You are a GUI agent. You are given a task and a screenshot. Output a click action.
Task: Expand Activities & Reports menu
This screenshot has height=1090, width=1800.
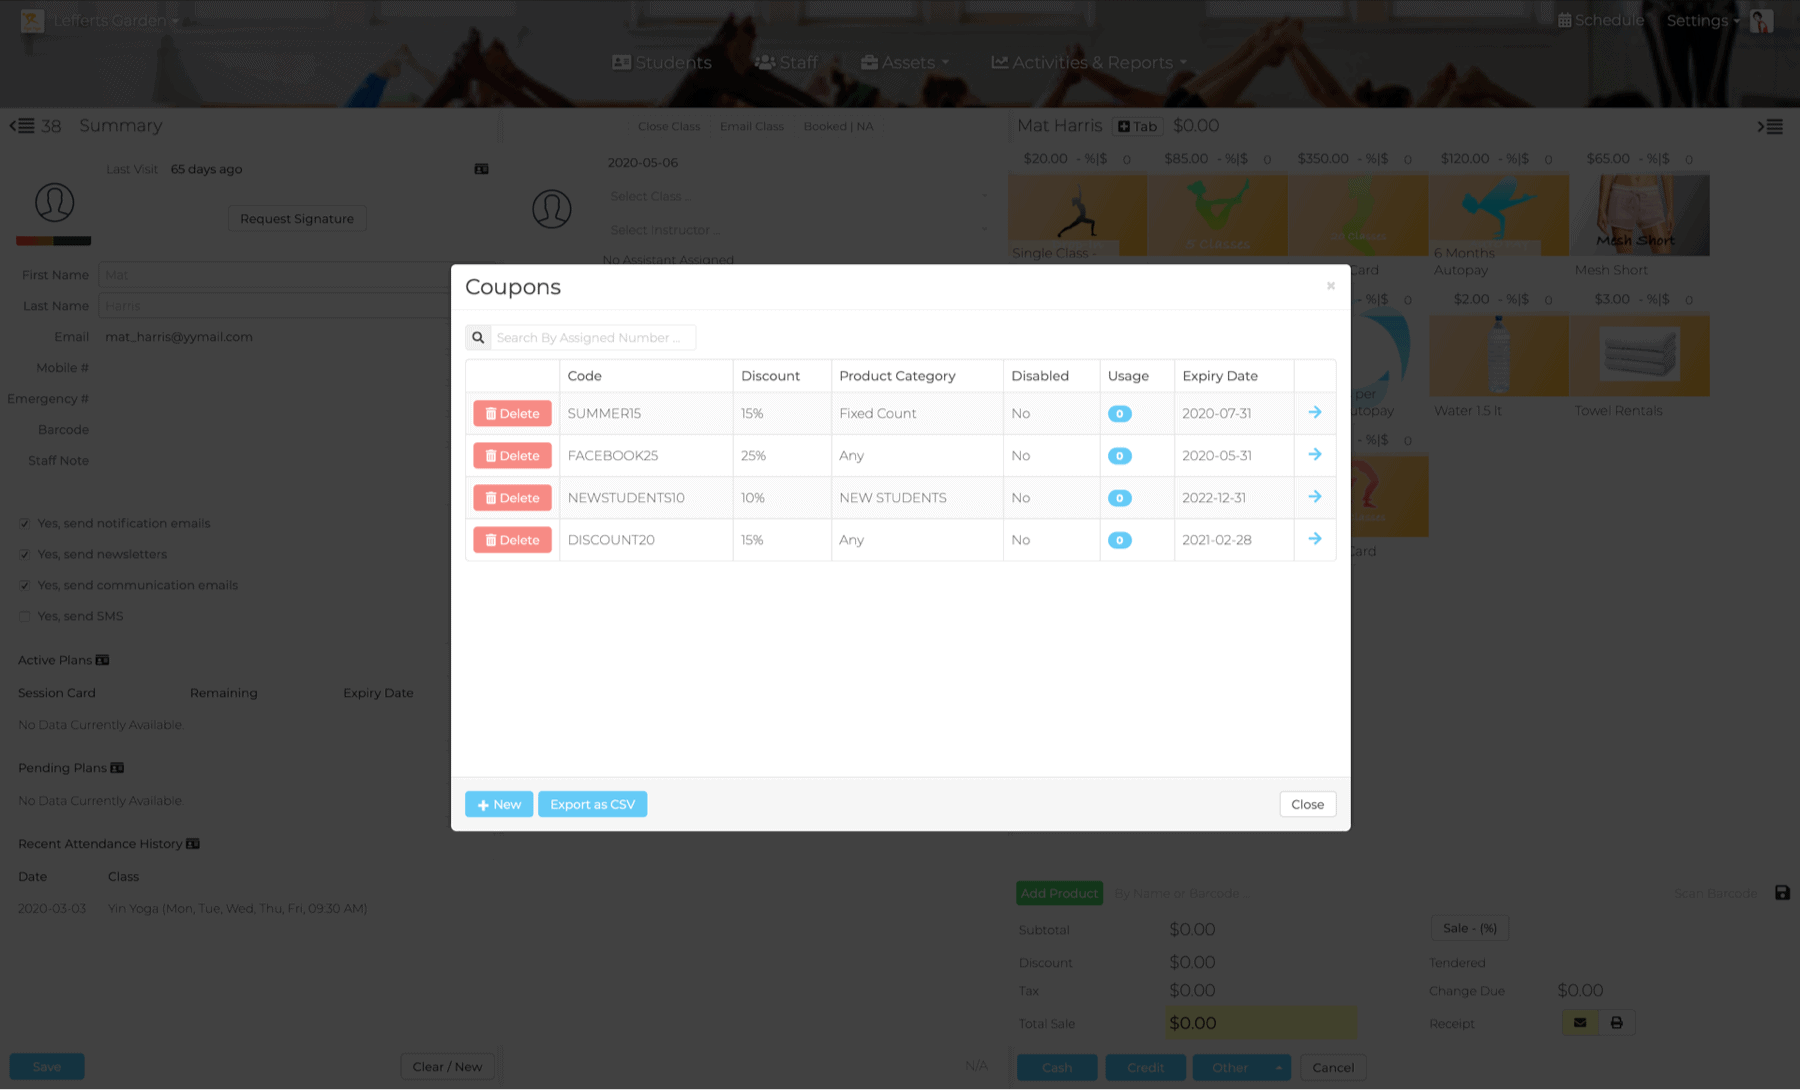click(1089, 62)
